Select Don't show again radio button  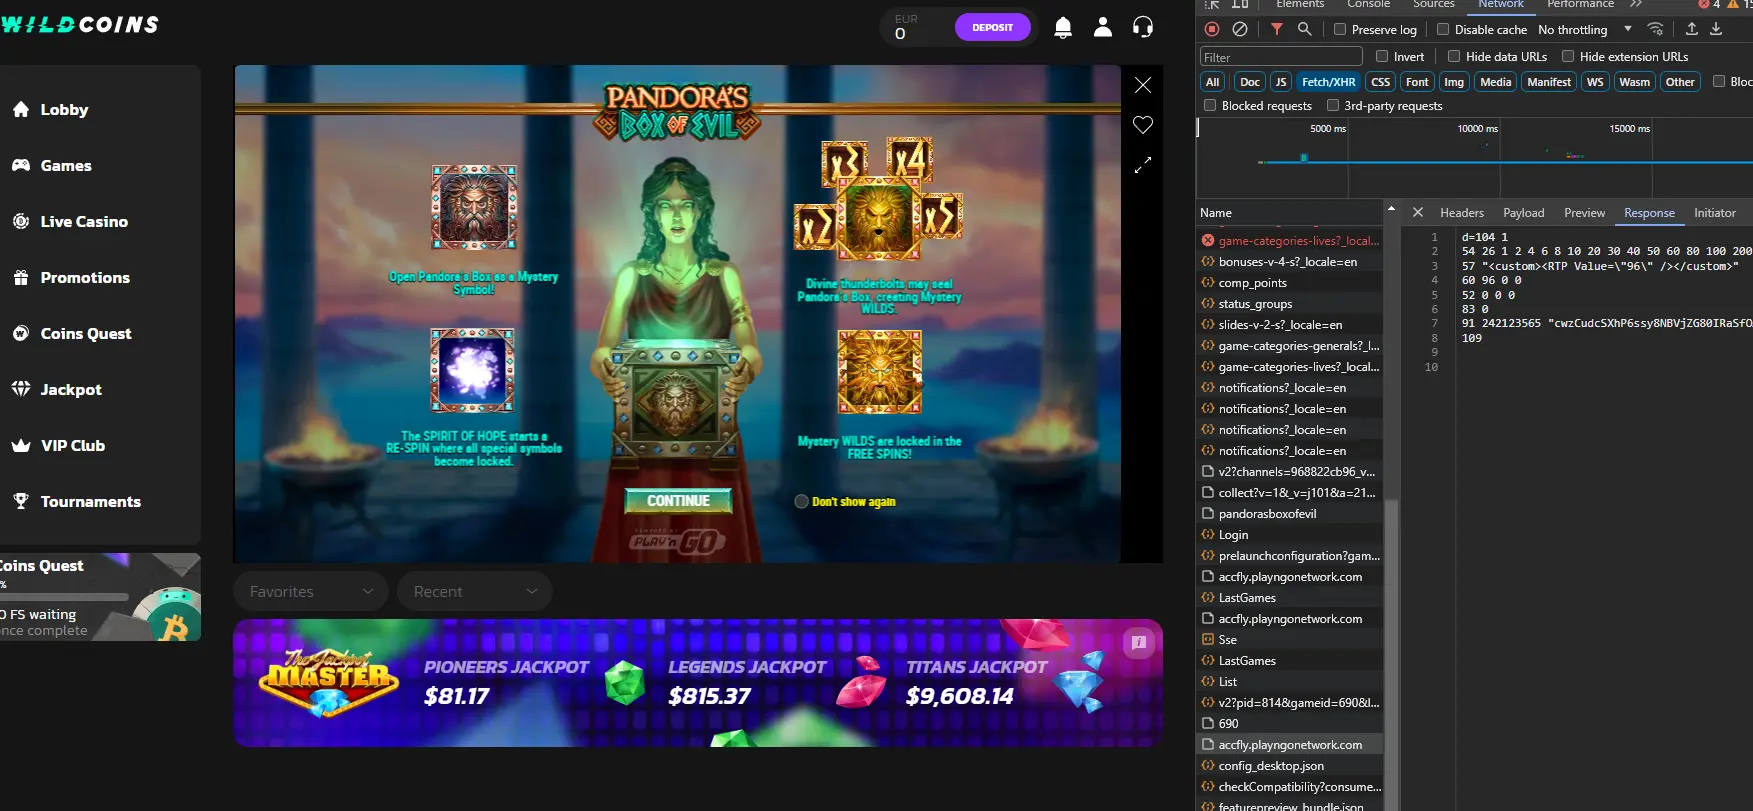pos(801,502)
